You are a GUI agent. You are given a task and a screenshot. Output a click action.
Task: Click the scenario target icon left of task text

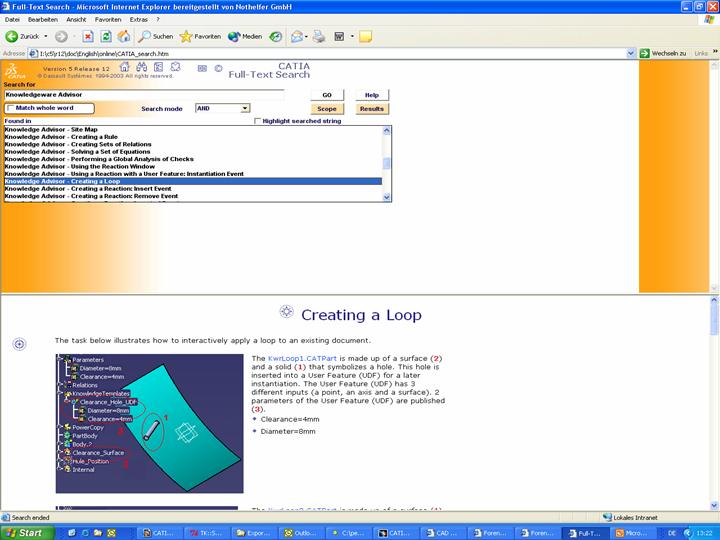pos(19,343)
